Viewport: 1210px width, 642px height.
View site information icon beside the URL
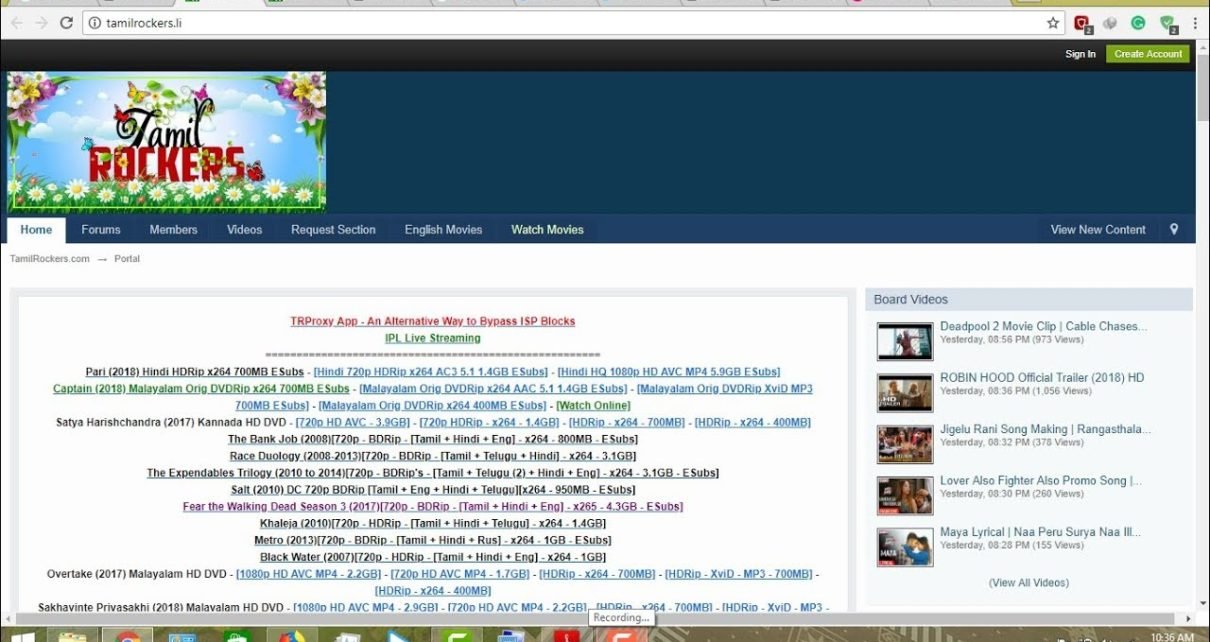coord(95,23)
